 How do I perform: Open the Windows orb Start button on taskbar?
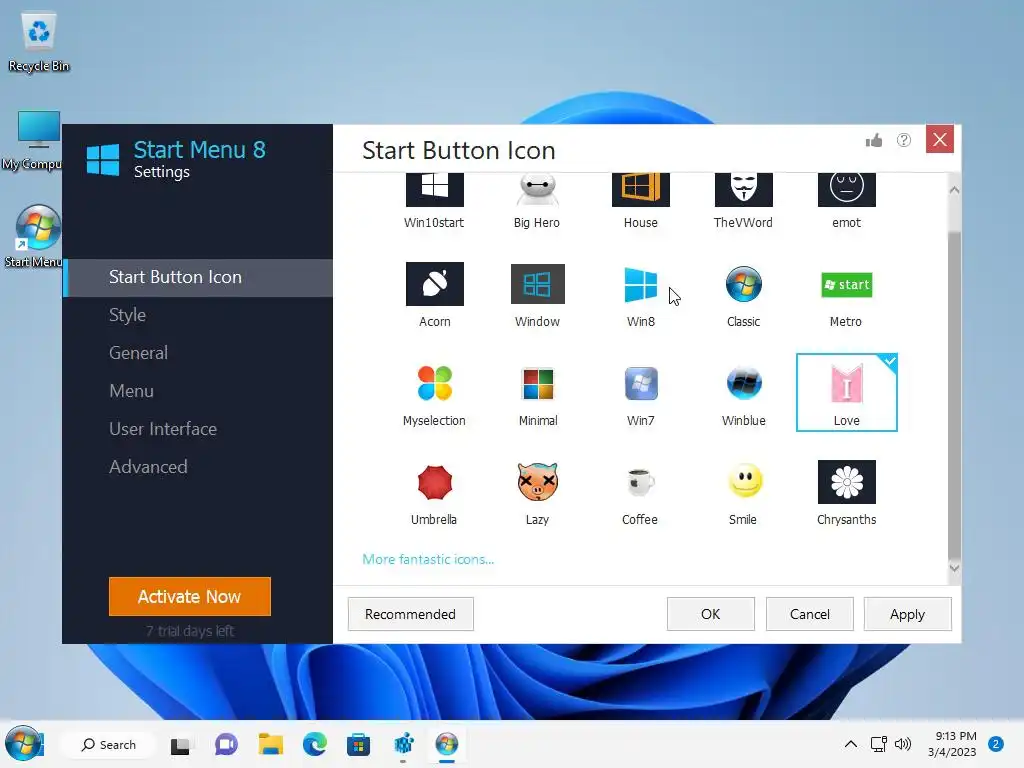point(24,743)
